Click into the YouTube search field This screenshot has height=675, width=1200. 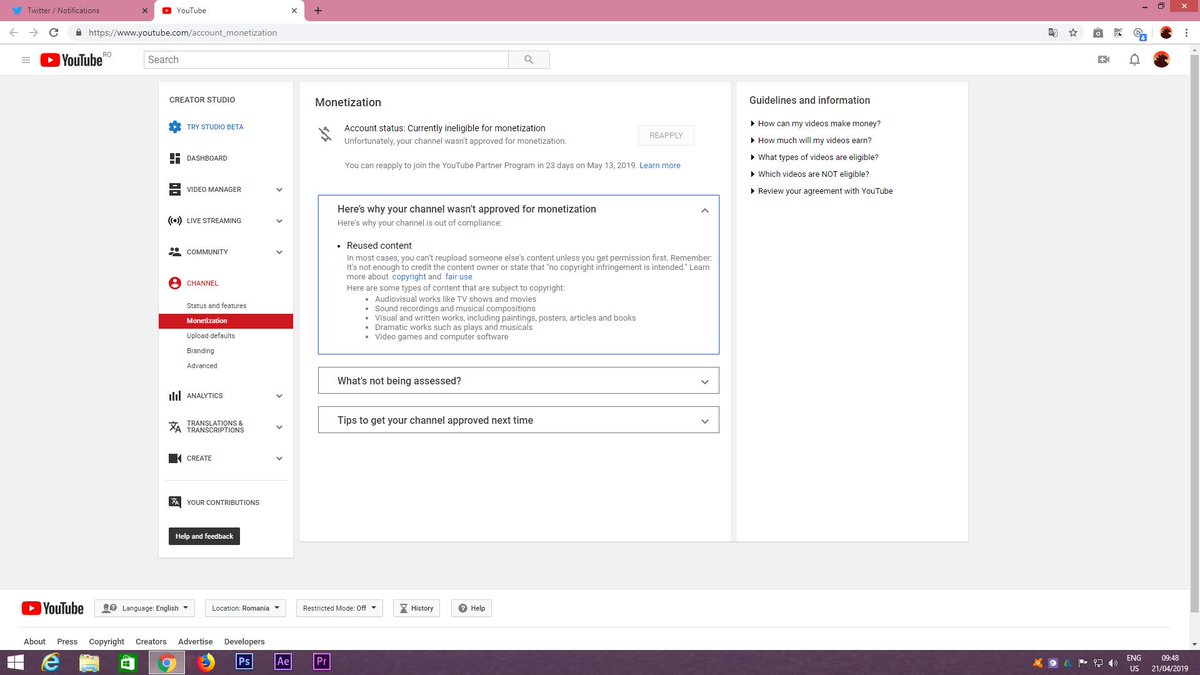click(326, 60)
